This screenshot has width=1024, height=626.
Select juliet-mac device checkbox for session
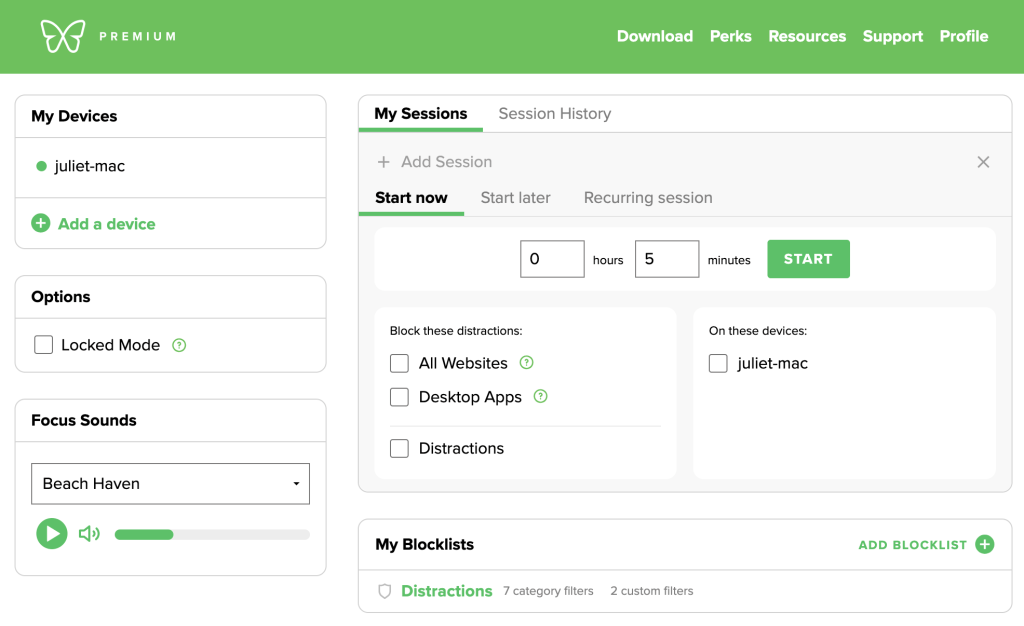click(x=718, y=363)
